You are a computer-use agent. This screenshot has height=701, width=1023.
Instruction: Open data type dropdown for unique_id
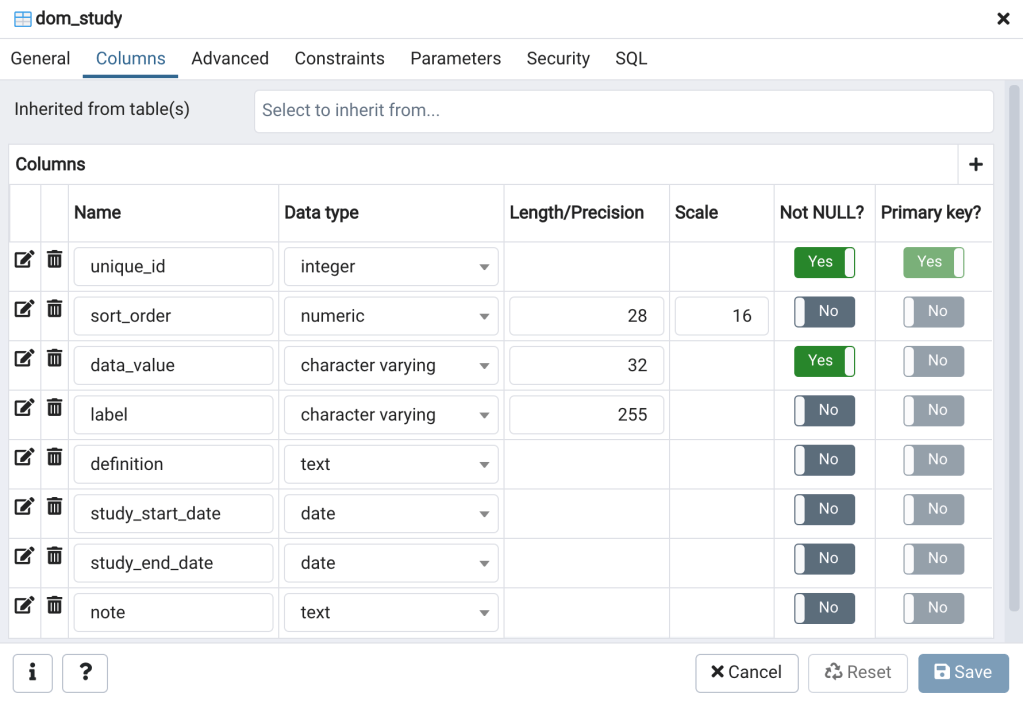(390, 267)
